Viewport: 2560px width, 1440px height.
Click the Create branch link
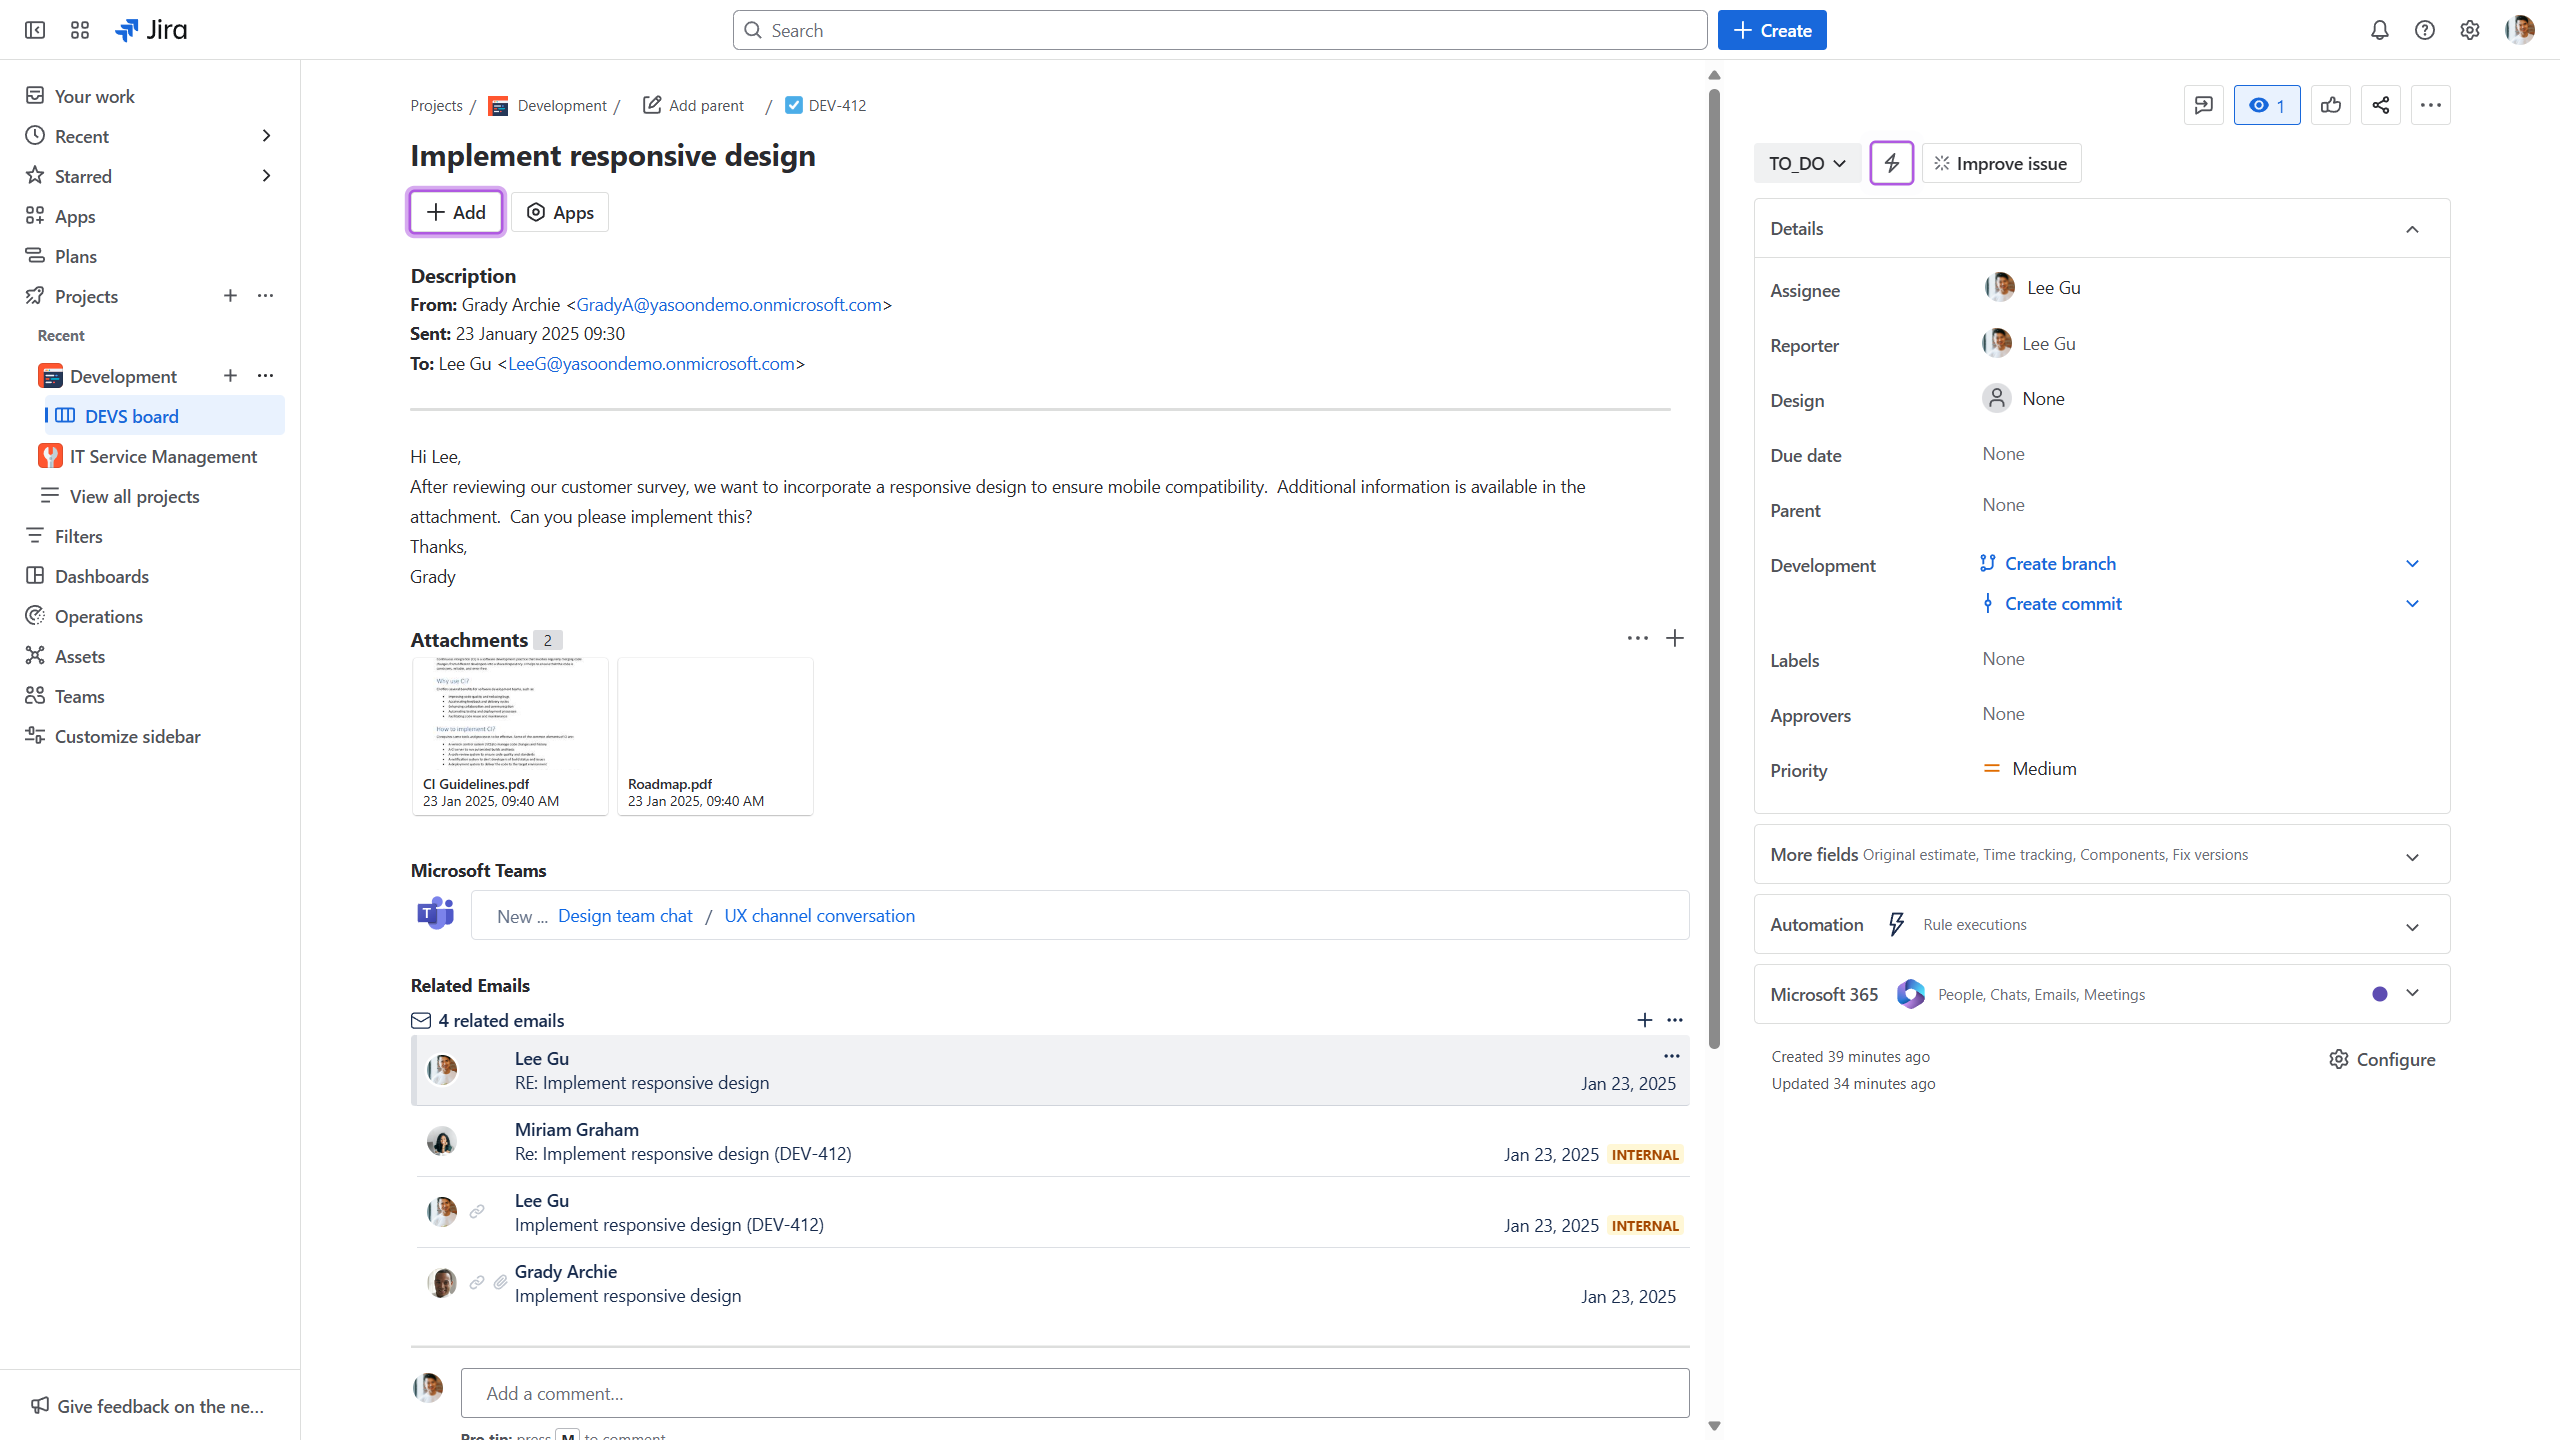tap(2059, 563)
